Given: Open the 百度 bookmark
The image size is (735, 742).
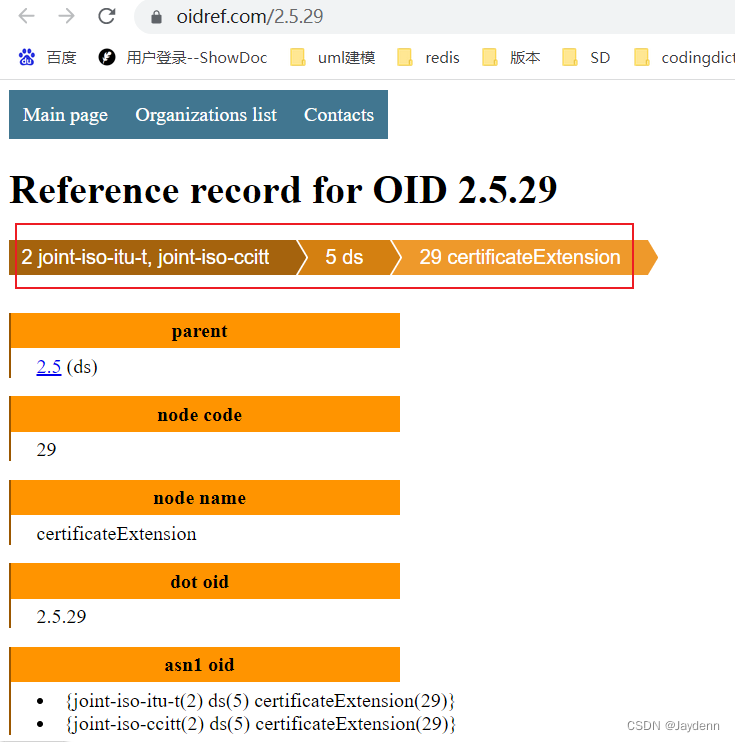Looking at the screenshot, I should point(47,58).
